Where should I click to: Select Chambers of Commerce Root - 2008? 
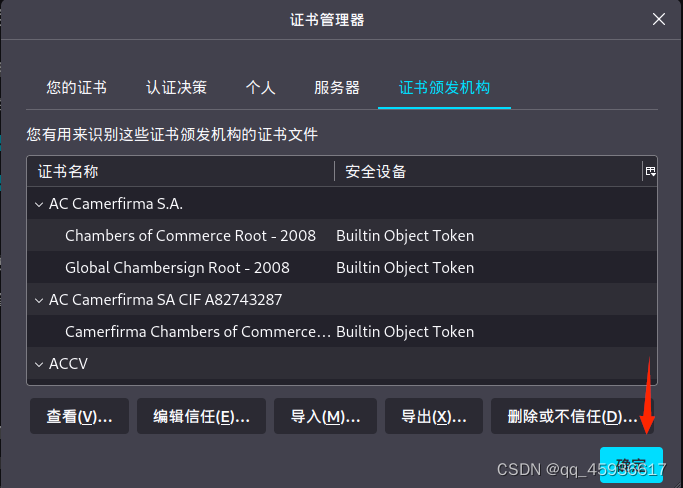coord(190,236)
